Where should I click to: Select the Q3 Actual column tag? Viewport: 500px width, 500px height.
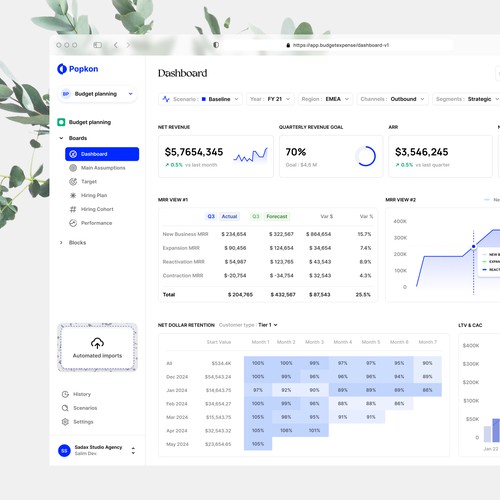(223, 216)
